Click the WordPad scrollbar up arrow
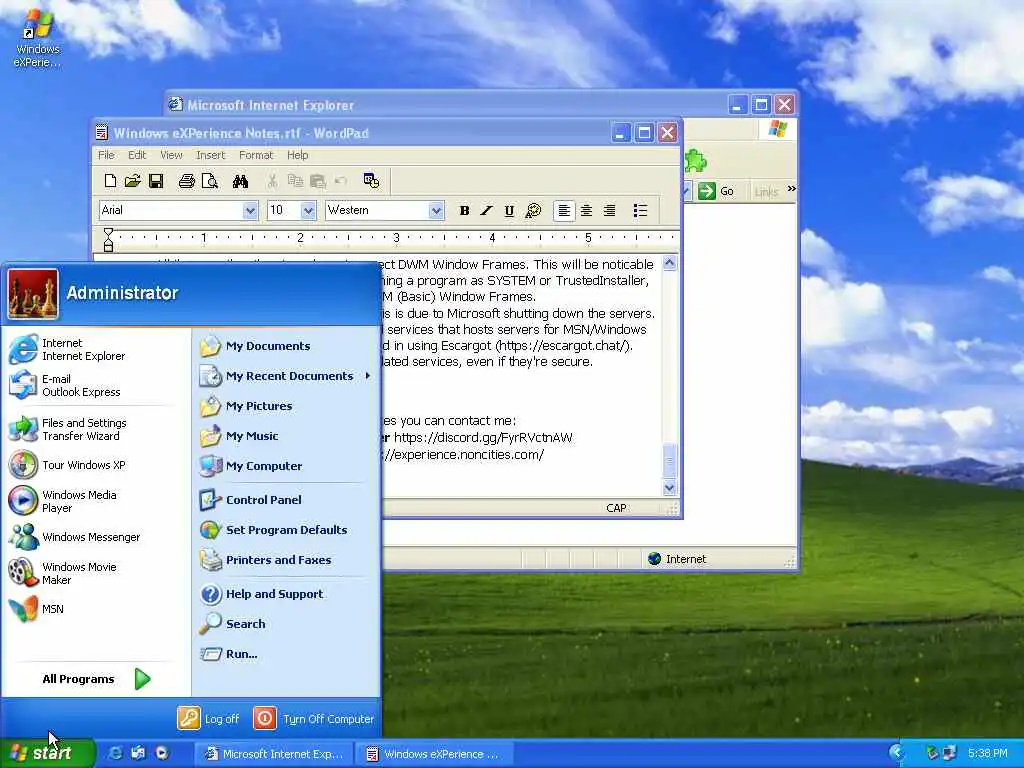This screenshot has height=768, width=1024. 669,263
